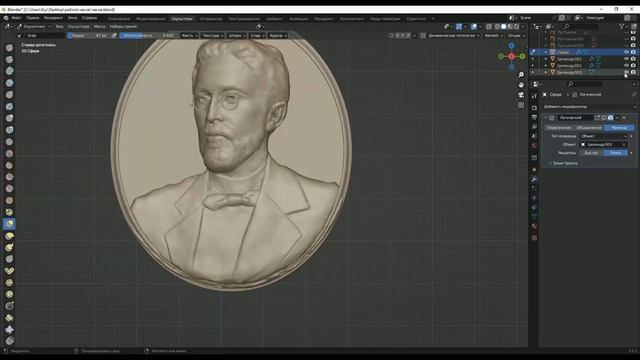Hide Цилиндр.001 via its eye icon
This screenshot has width=640, height=360.
(626, 59)
